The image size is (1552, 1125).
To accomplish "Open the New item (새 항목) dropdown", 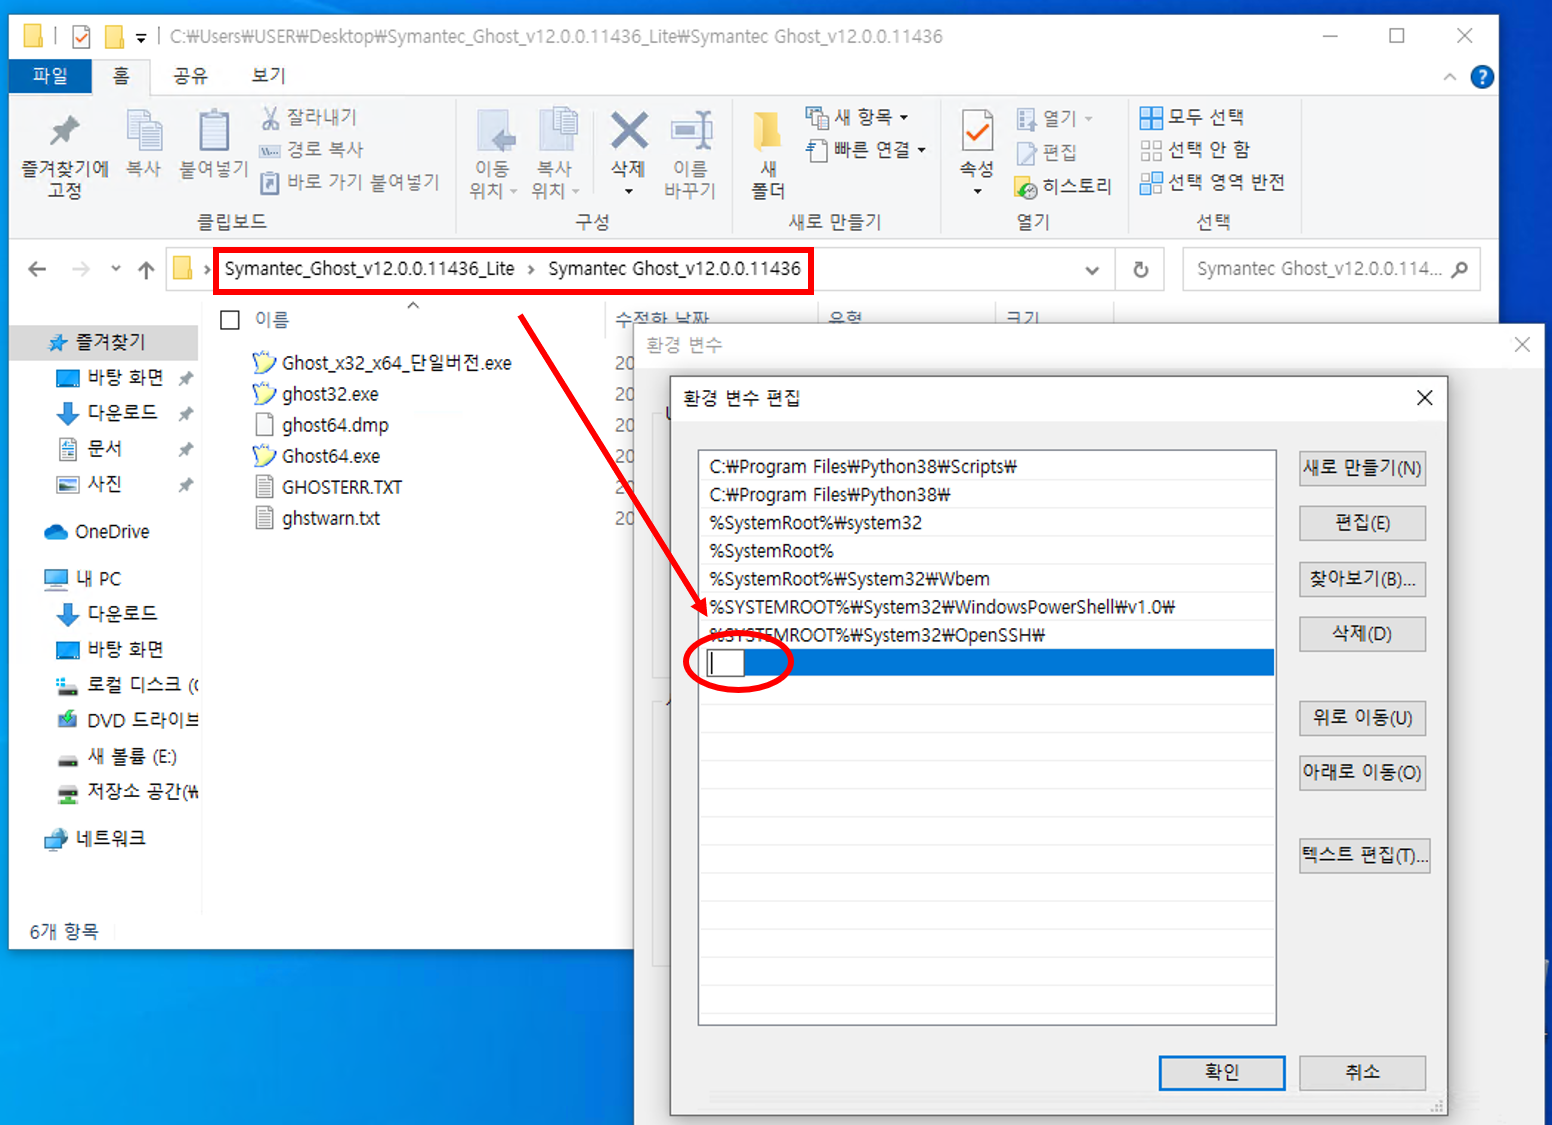I will pyautogui.click(x=858, y=117).
